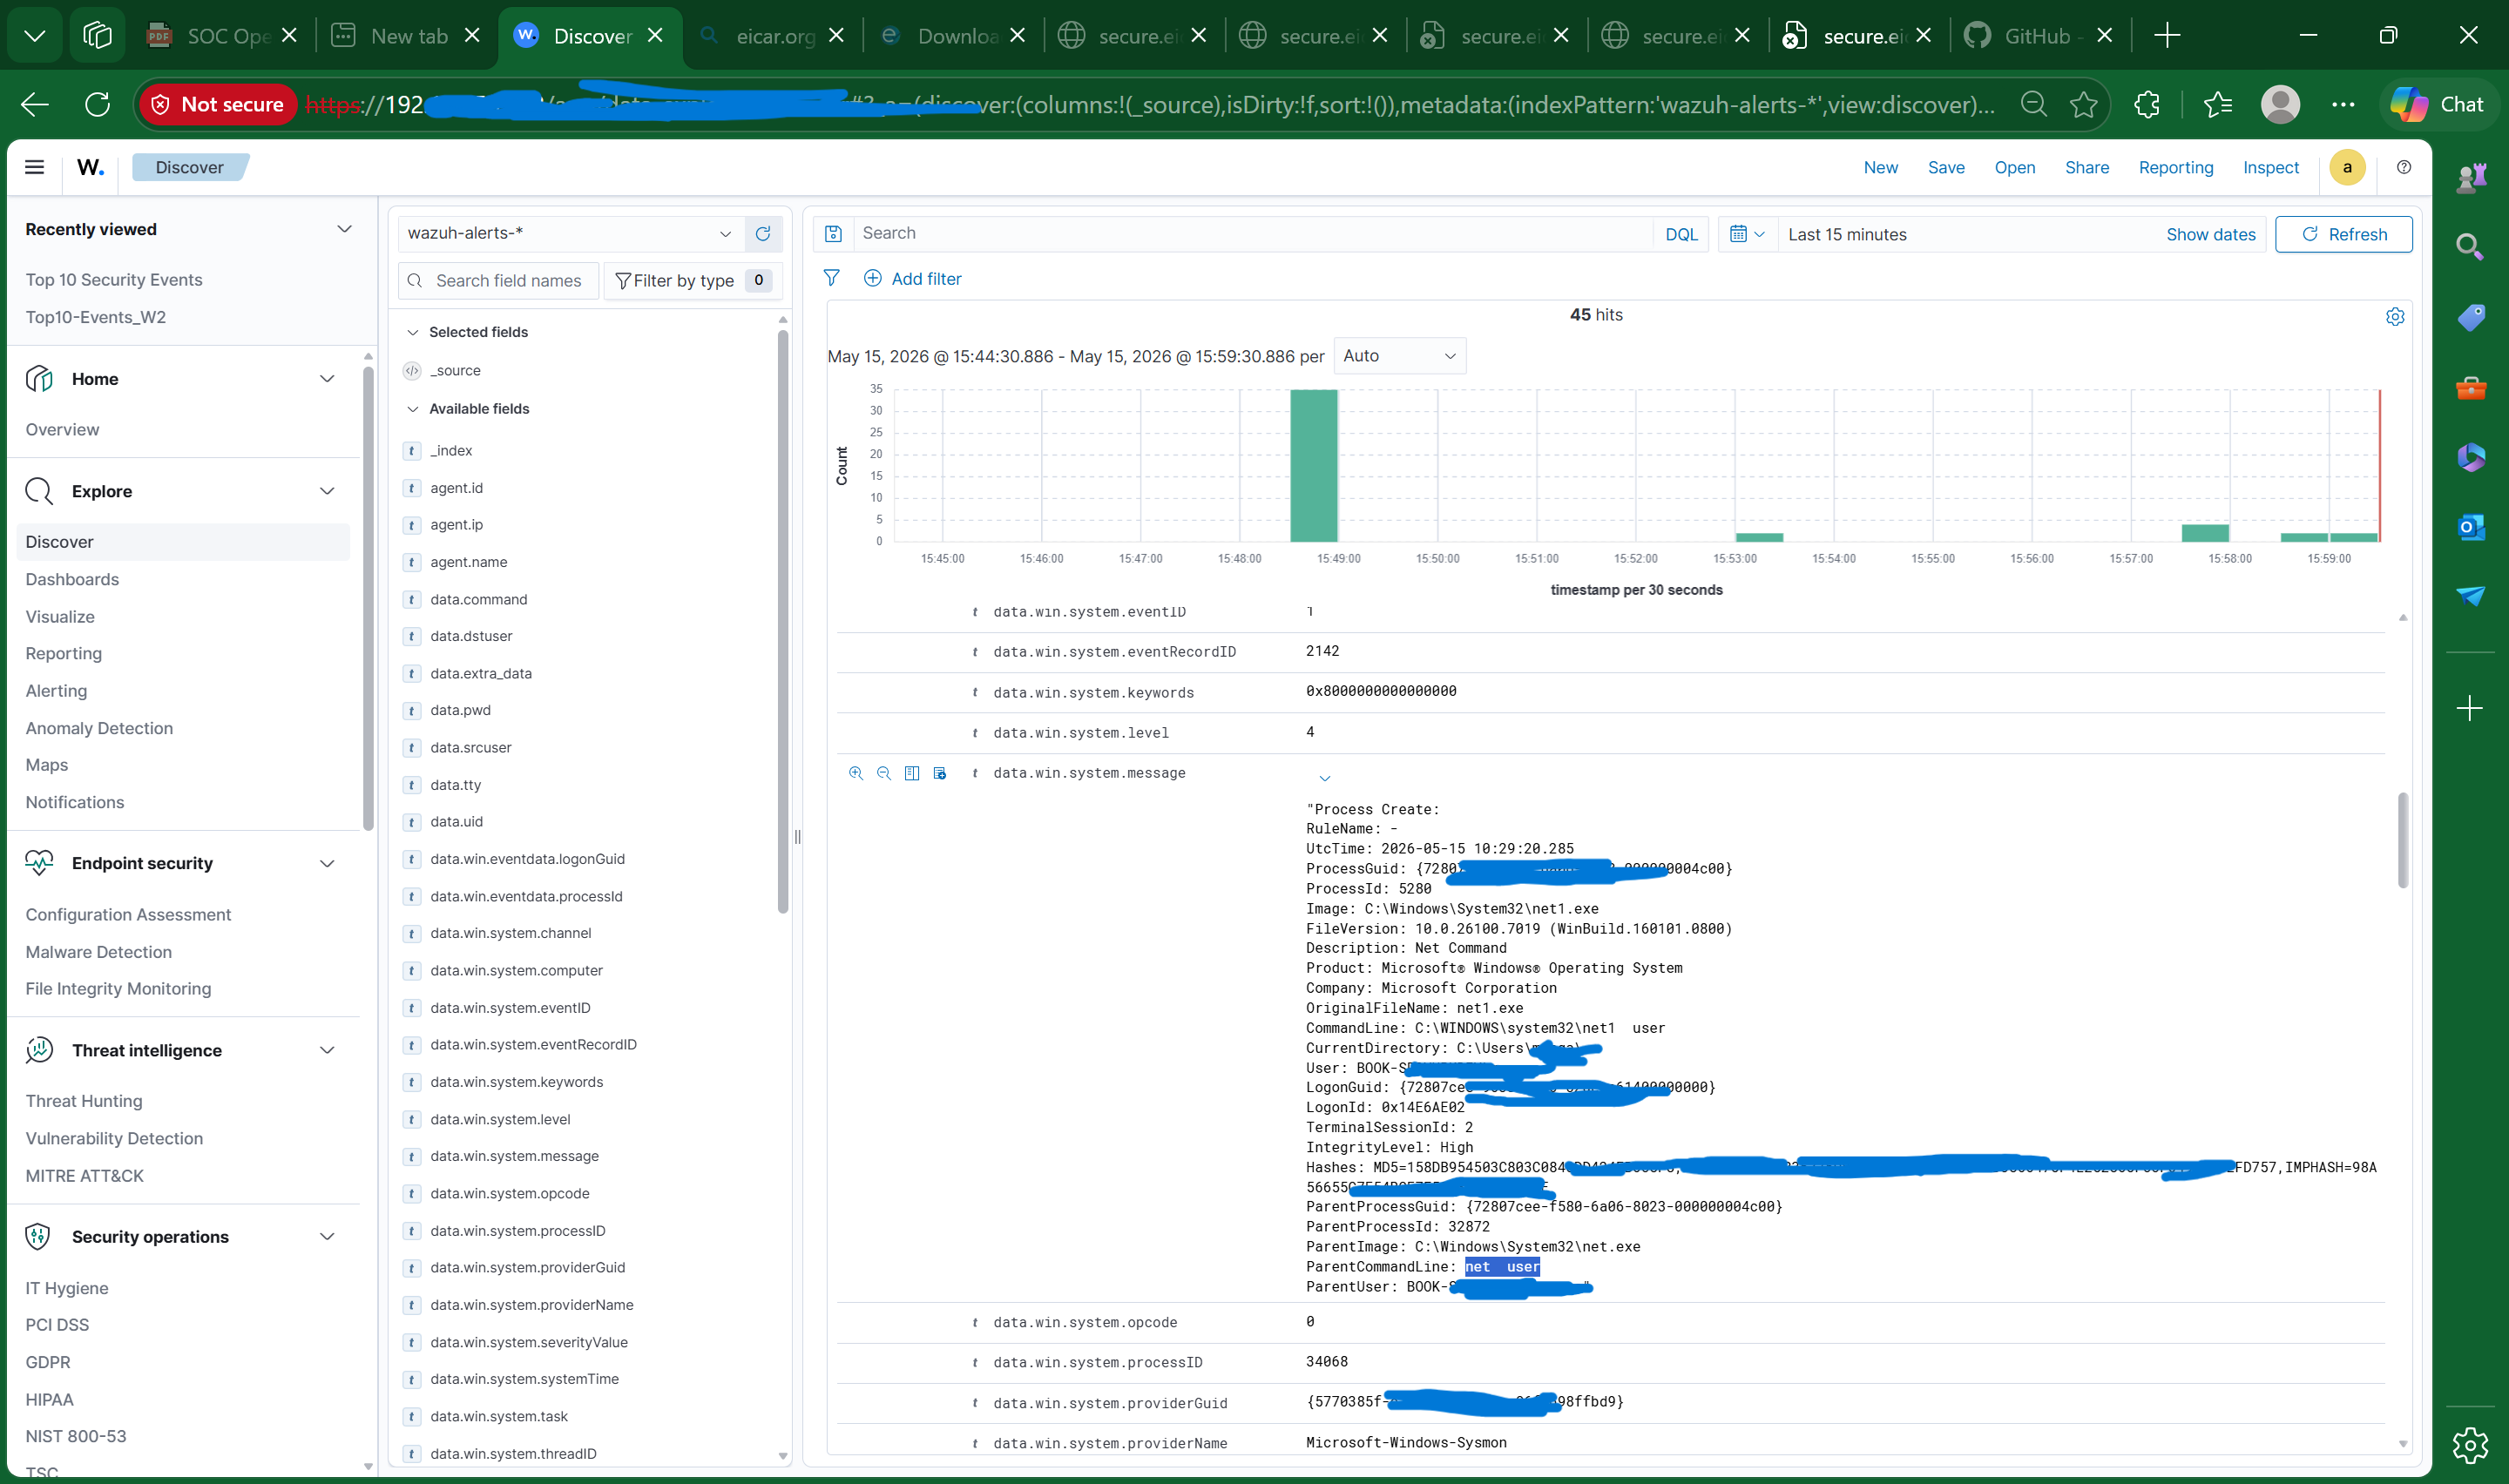Open histogram settings gear icon
Screen dimensions: 2509x1484
2395,316
